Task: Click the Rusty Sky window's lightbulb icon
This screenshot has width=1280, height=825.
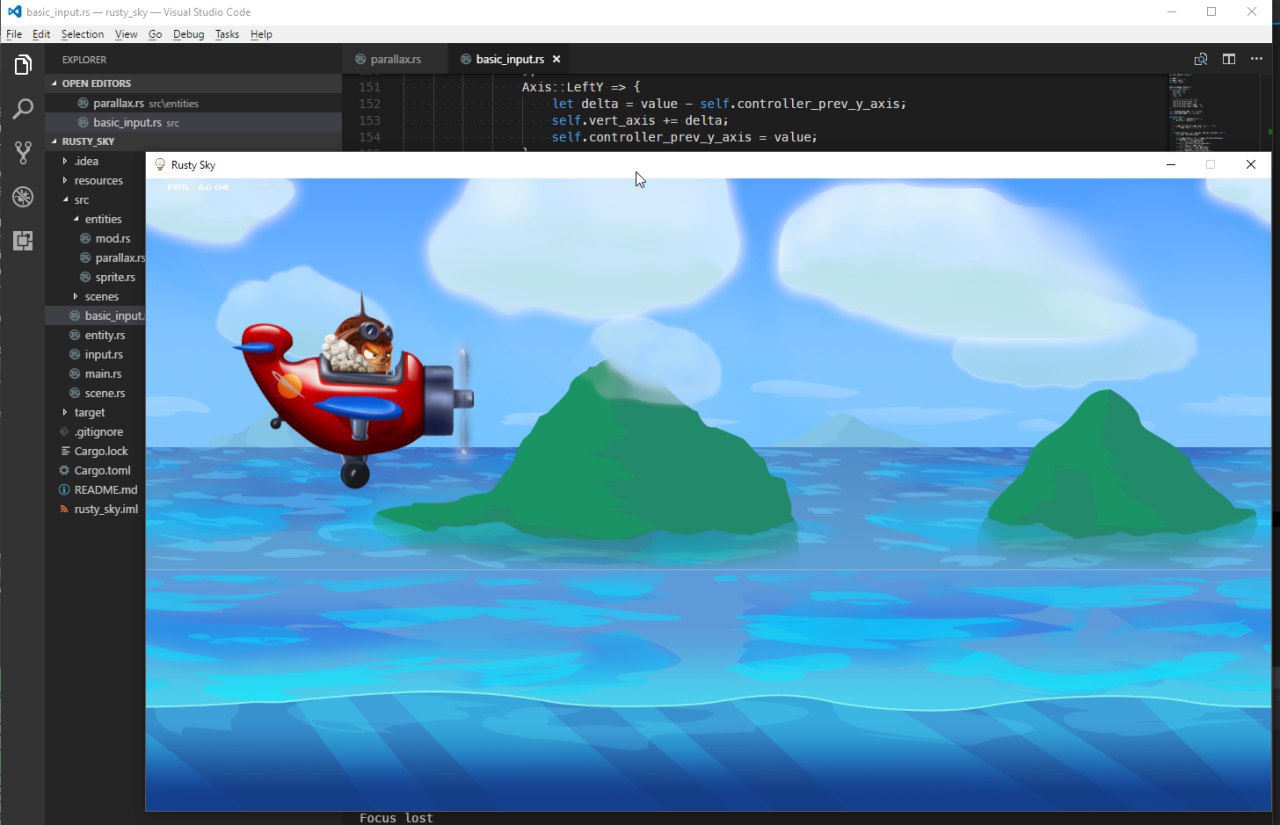Action: (x=160, y=165)
